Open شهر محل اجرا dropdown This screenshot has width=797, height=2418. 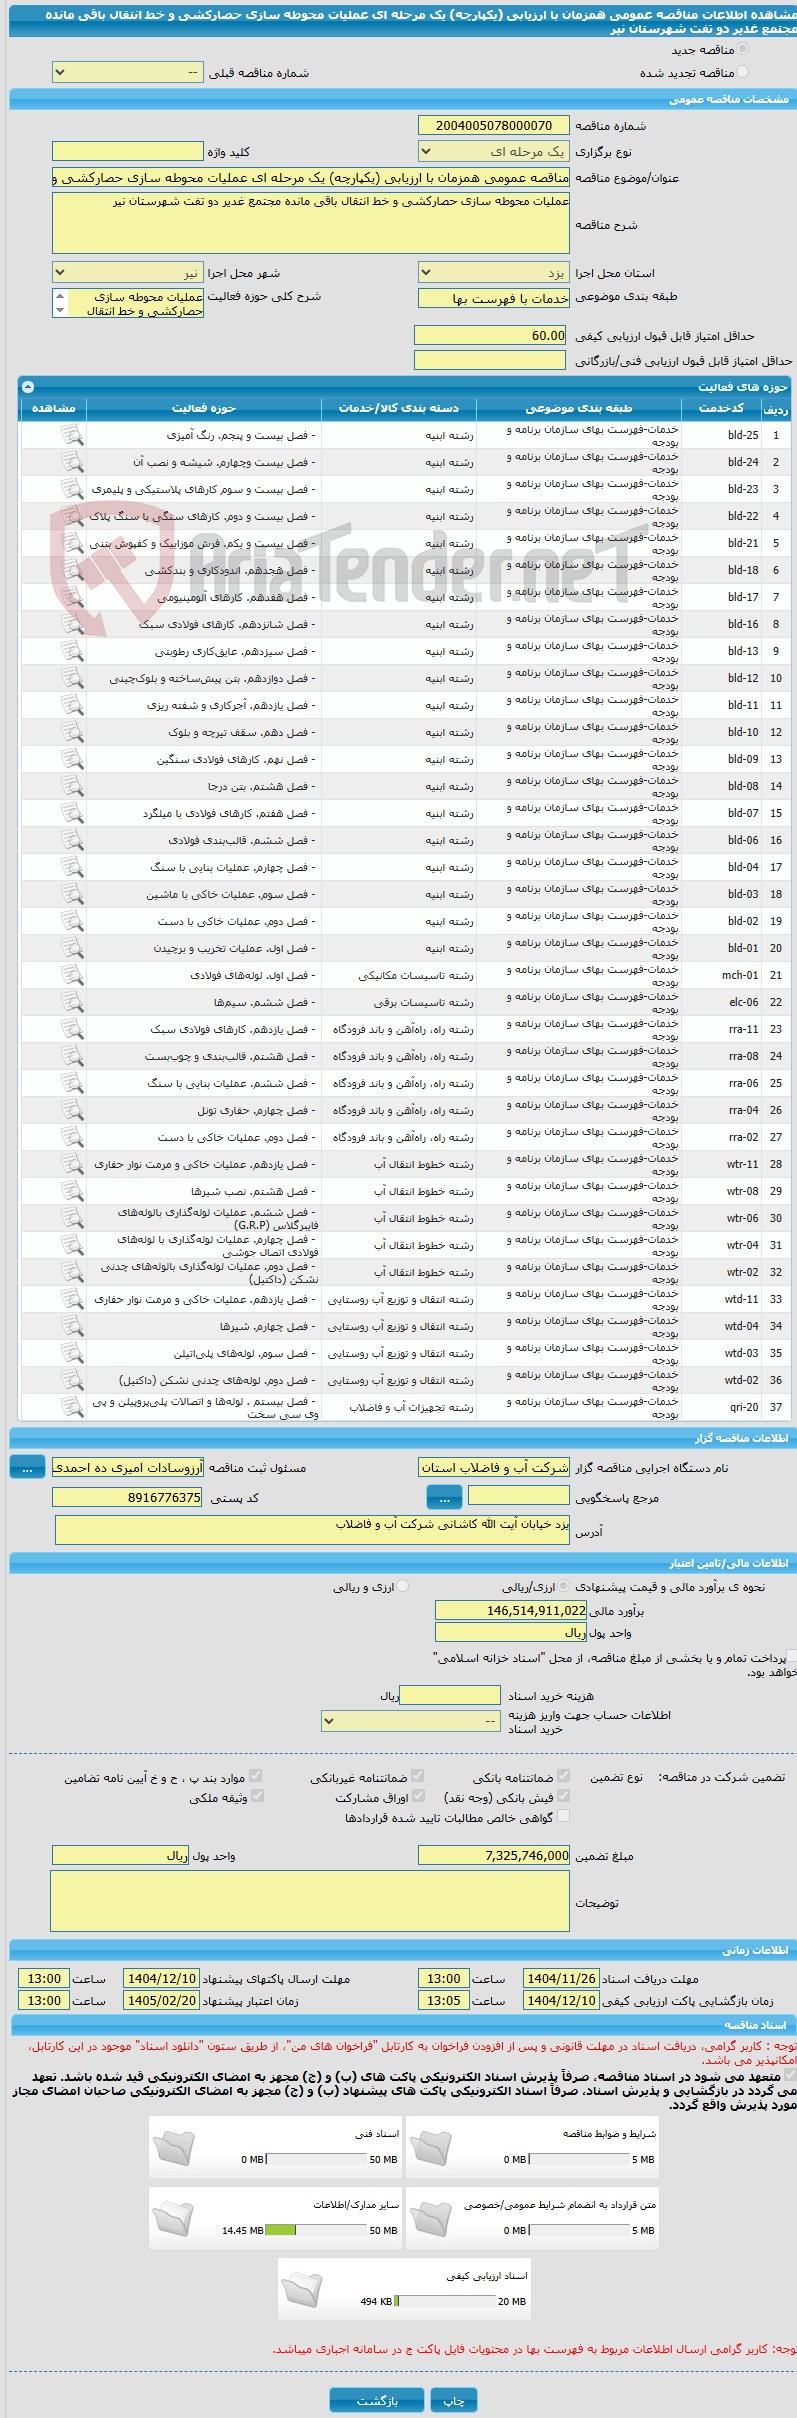(x=127, y=273)
